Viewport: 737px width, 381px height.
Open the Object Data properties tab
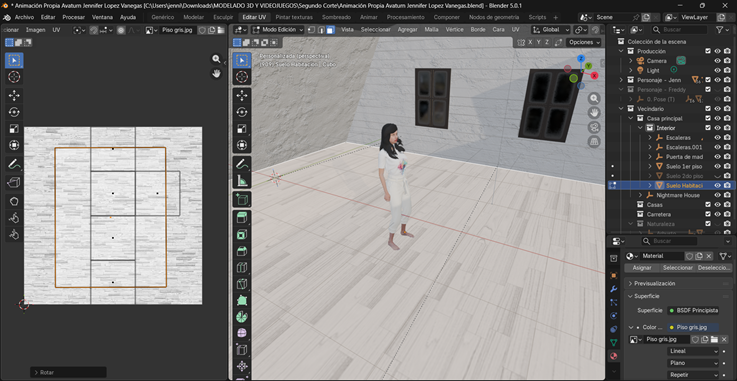point(613,342)
